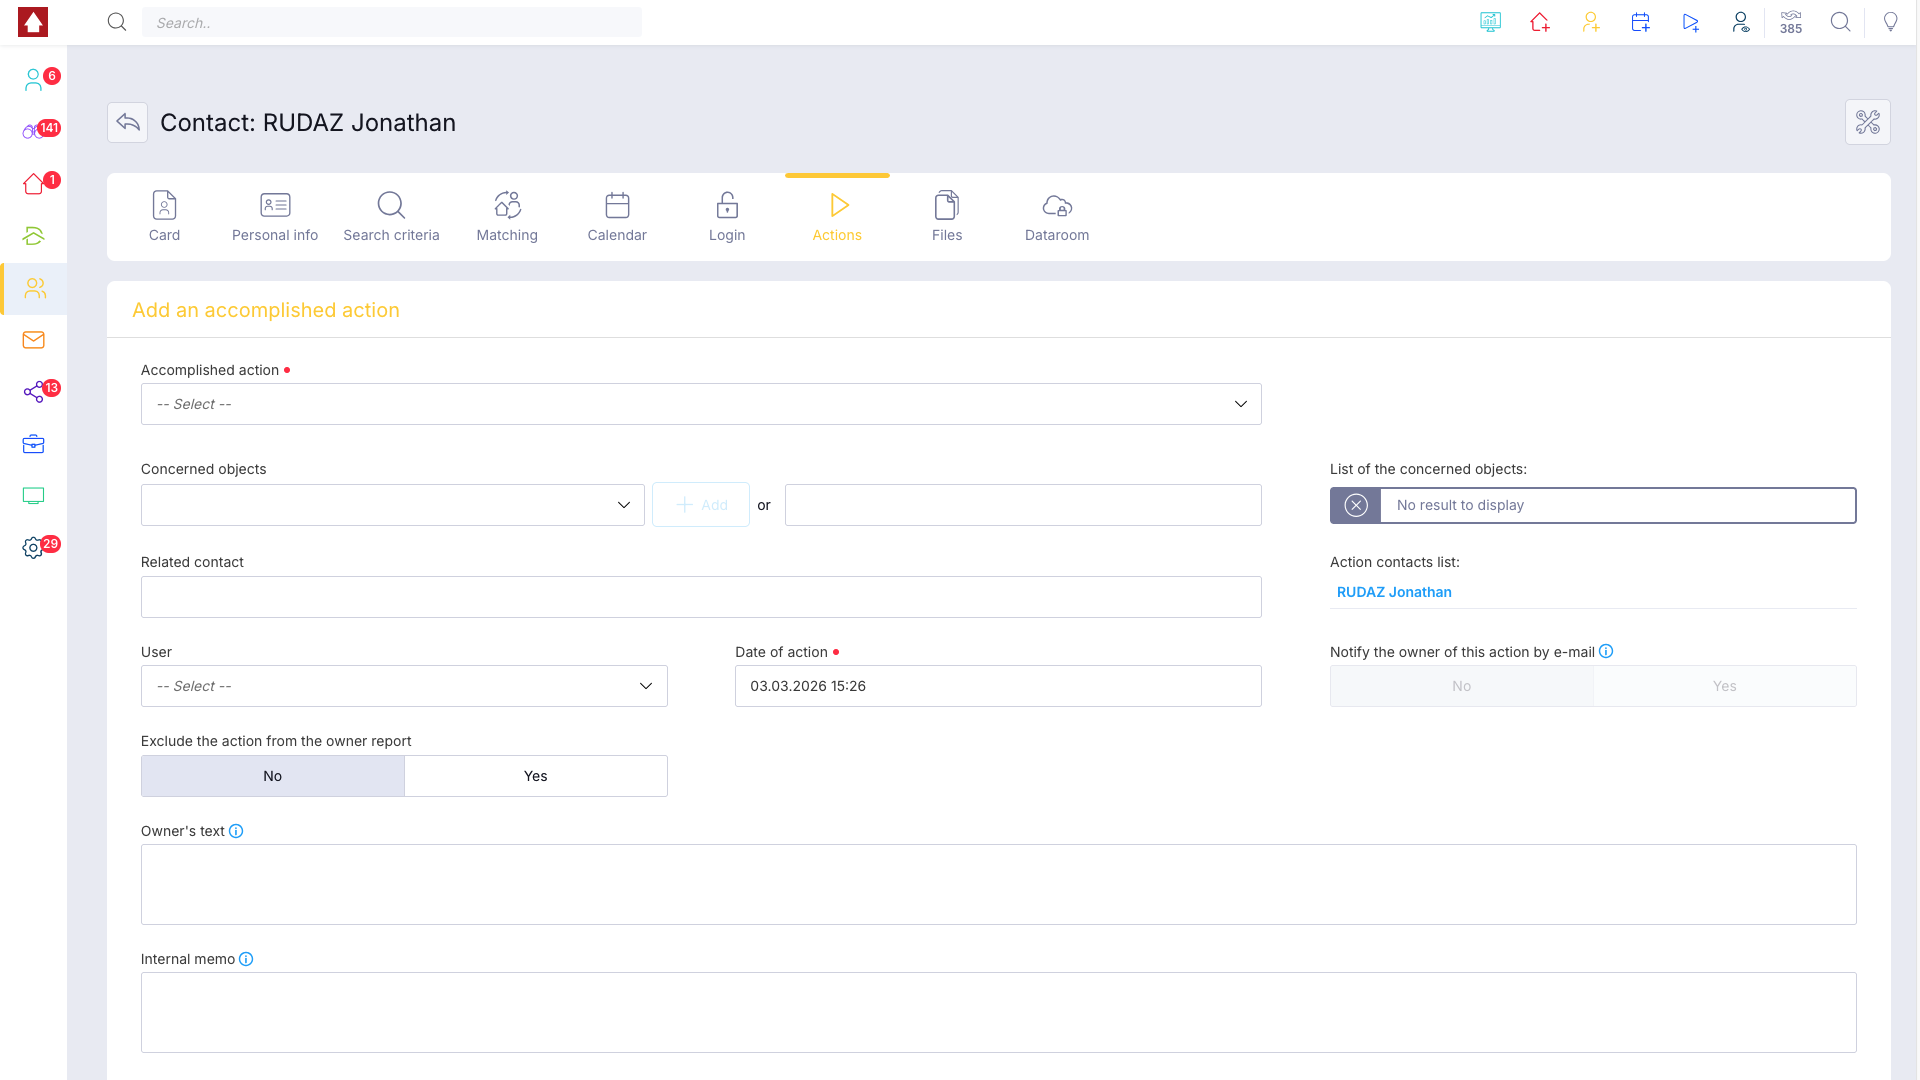
Task: Open the User select dropdown
Action: point(404,686)
